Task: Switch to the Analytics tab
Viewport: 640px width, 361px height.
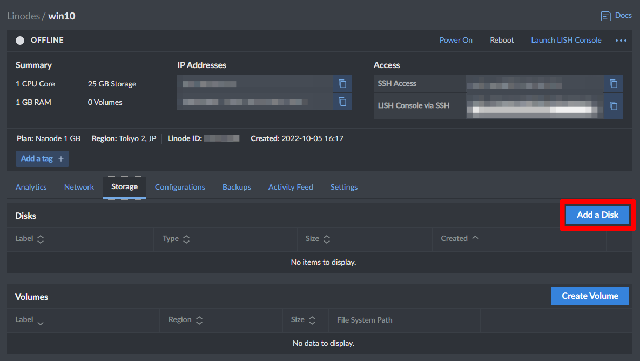Action: [31, 187]
